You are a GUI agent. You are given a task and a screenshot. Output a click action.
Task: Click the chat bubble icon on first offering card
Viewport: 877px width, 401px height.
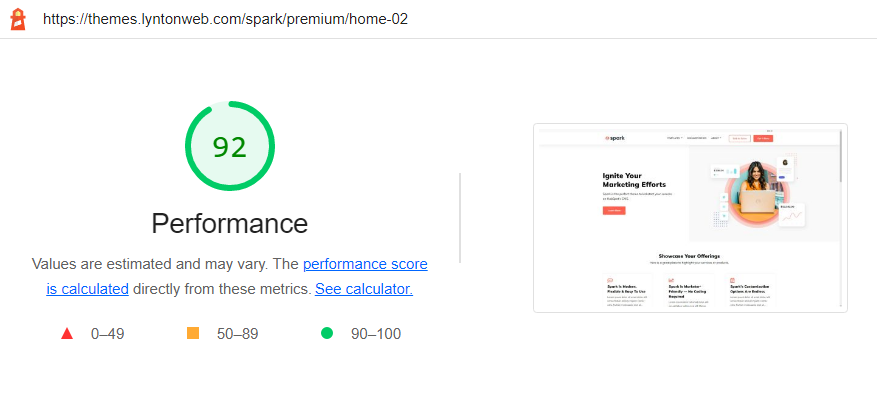pyautogui.click(x=610, y=280)
